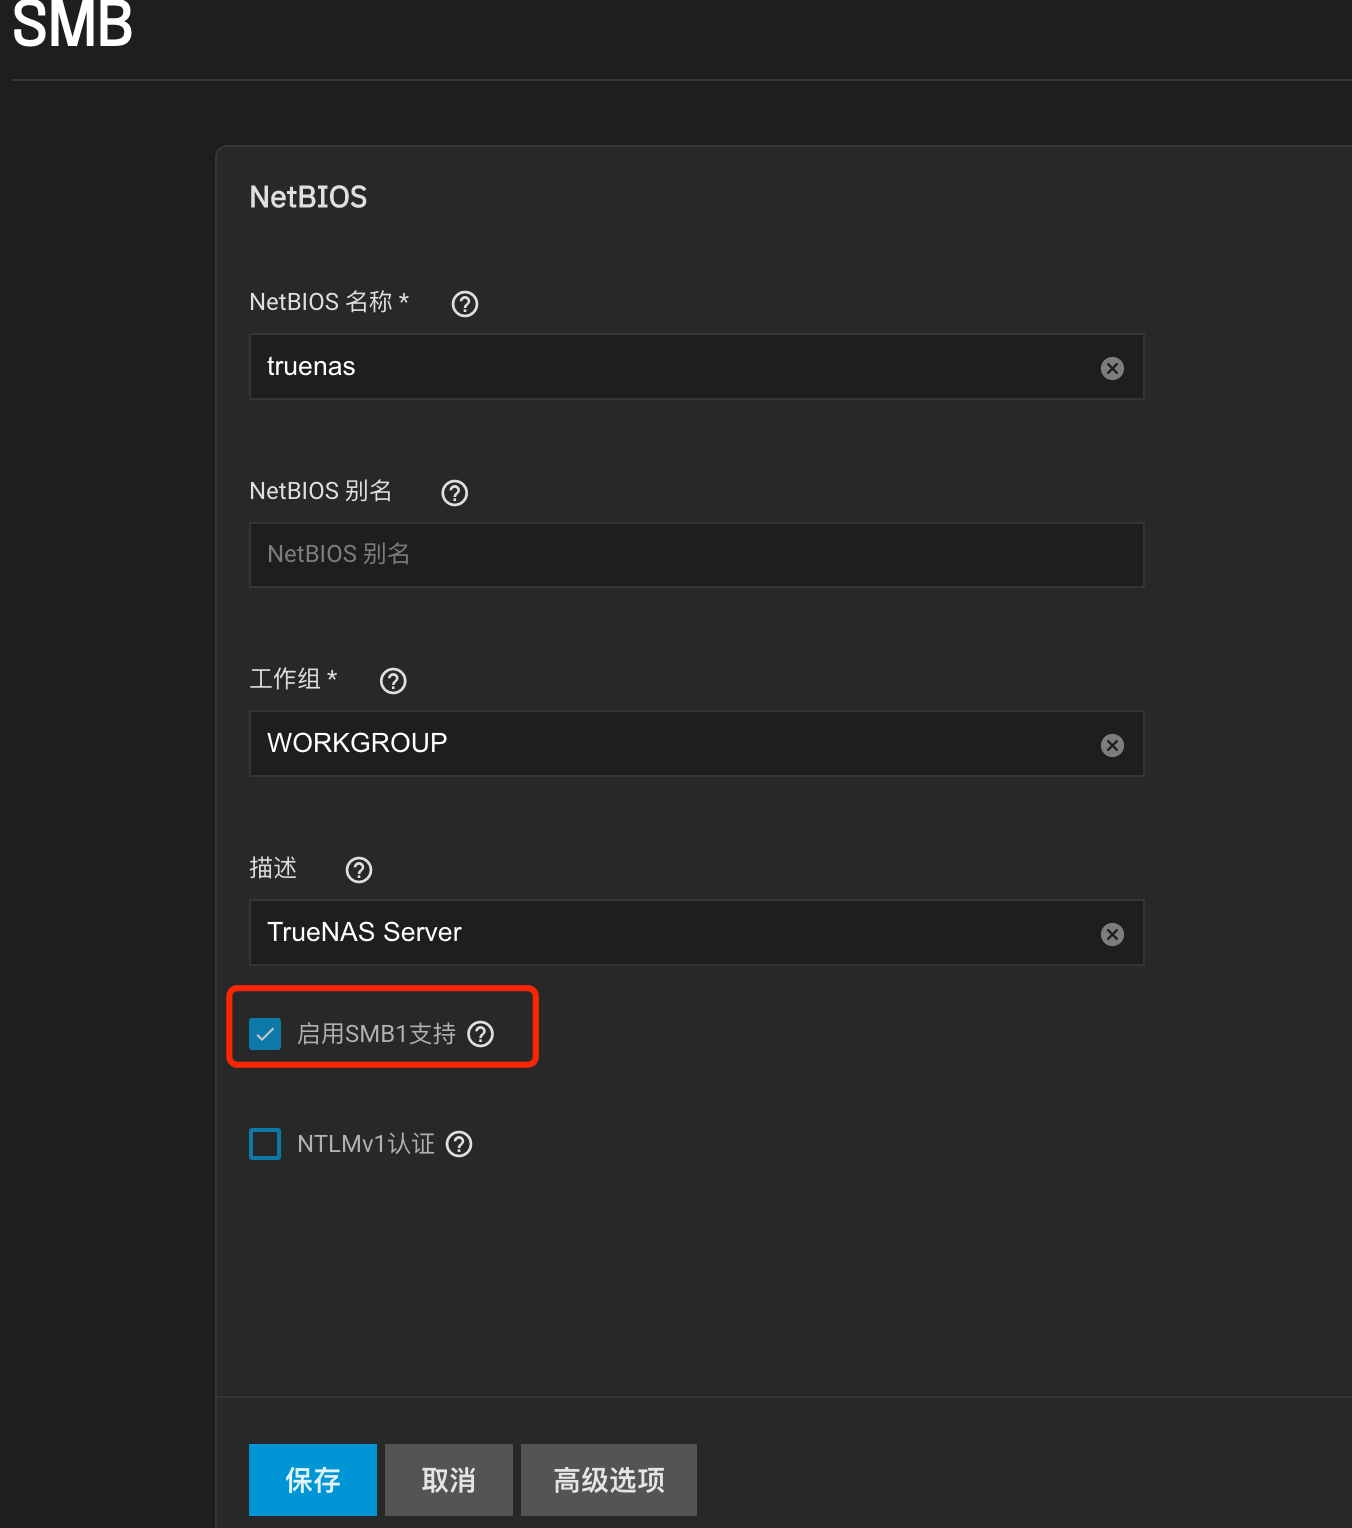1352x1528 pixels.
Task: Click the 保存 save button
Action: (313, 1479)
